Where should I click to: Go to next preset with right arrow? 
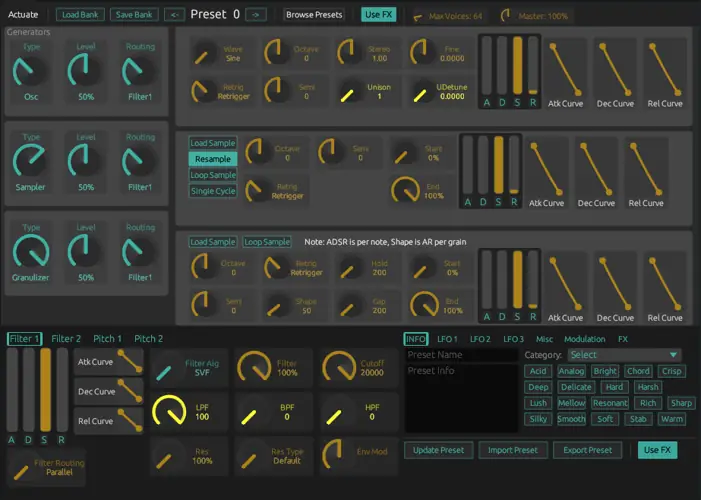pos(255,15)
